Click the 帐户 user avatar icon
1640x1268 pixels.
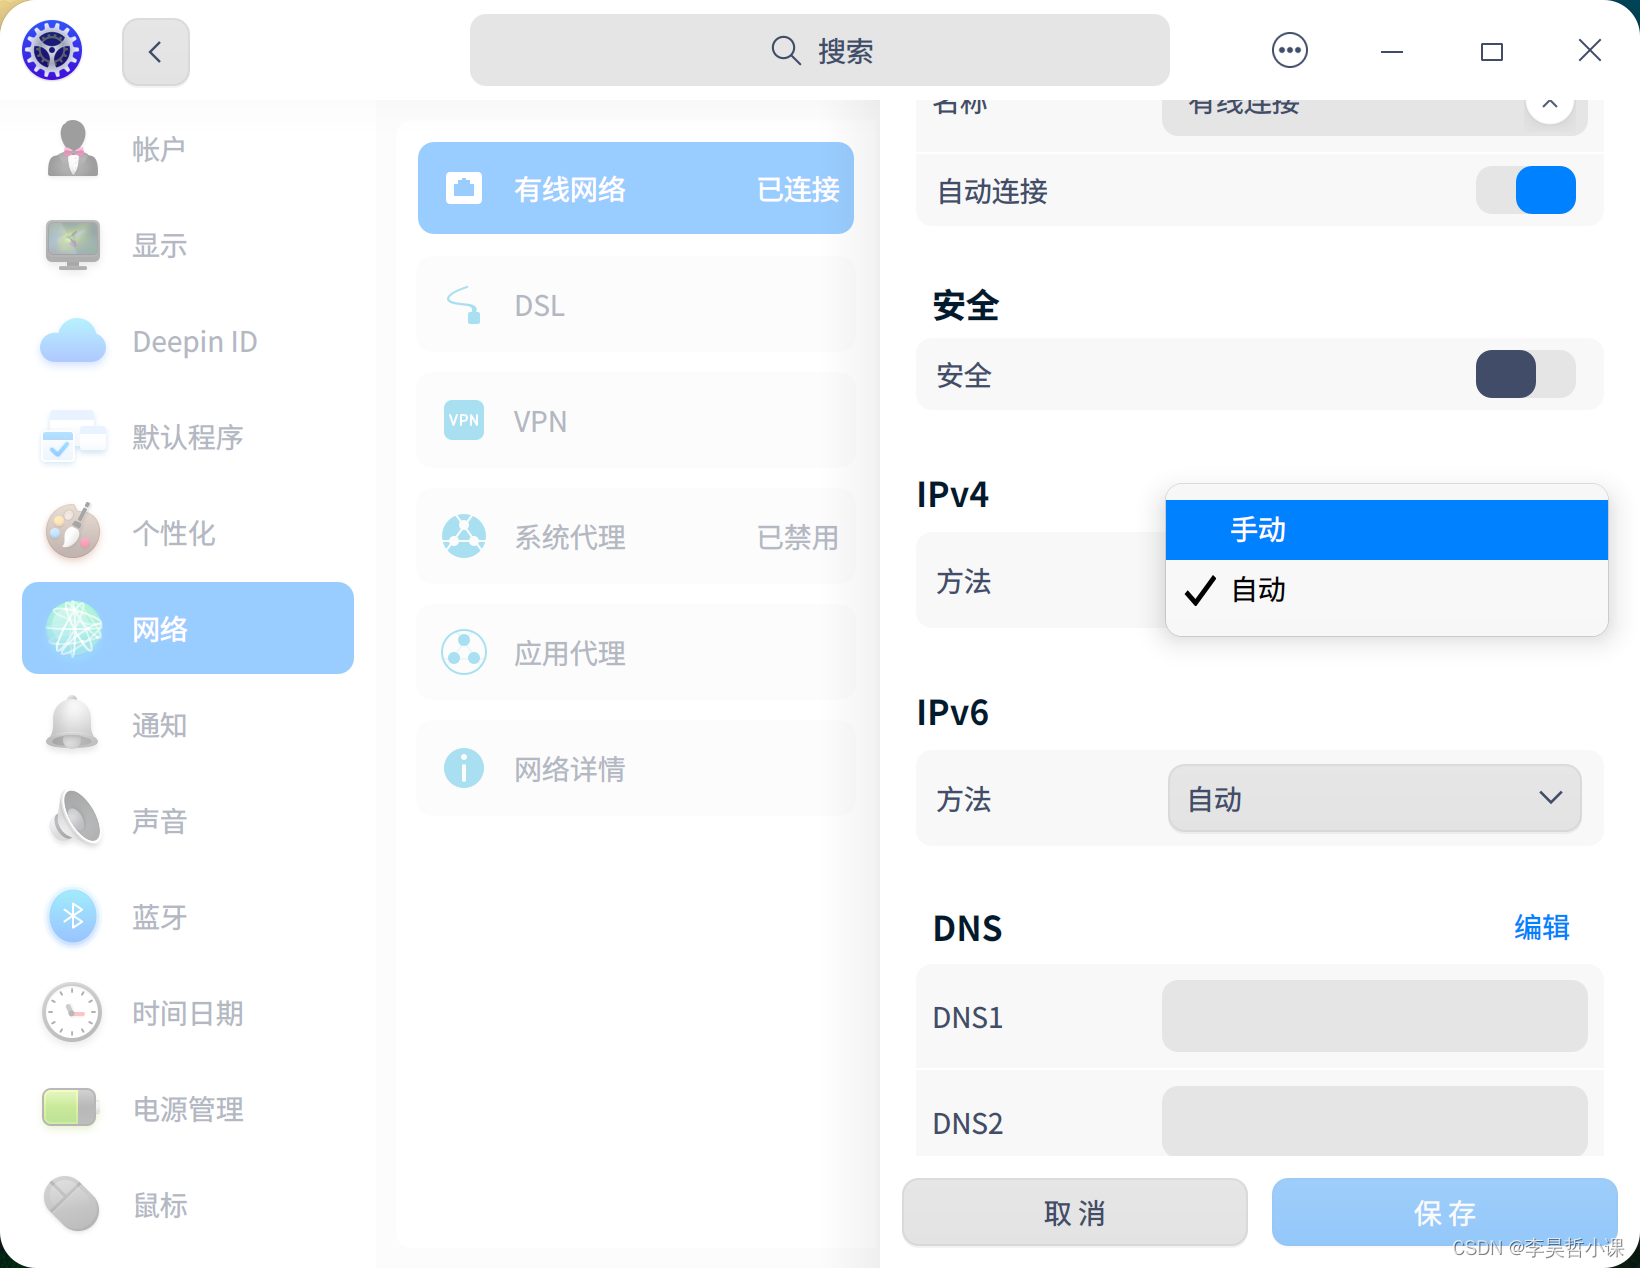[x=72, y=149]
